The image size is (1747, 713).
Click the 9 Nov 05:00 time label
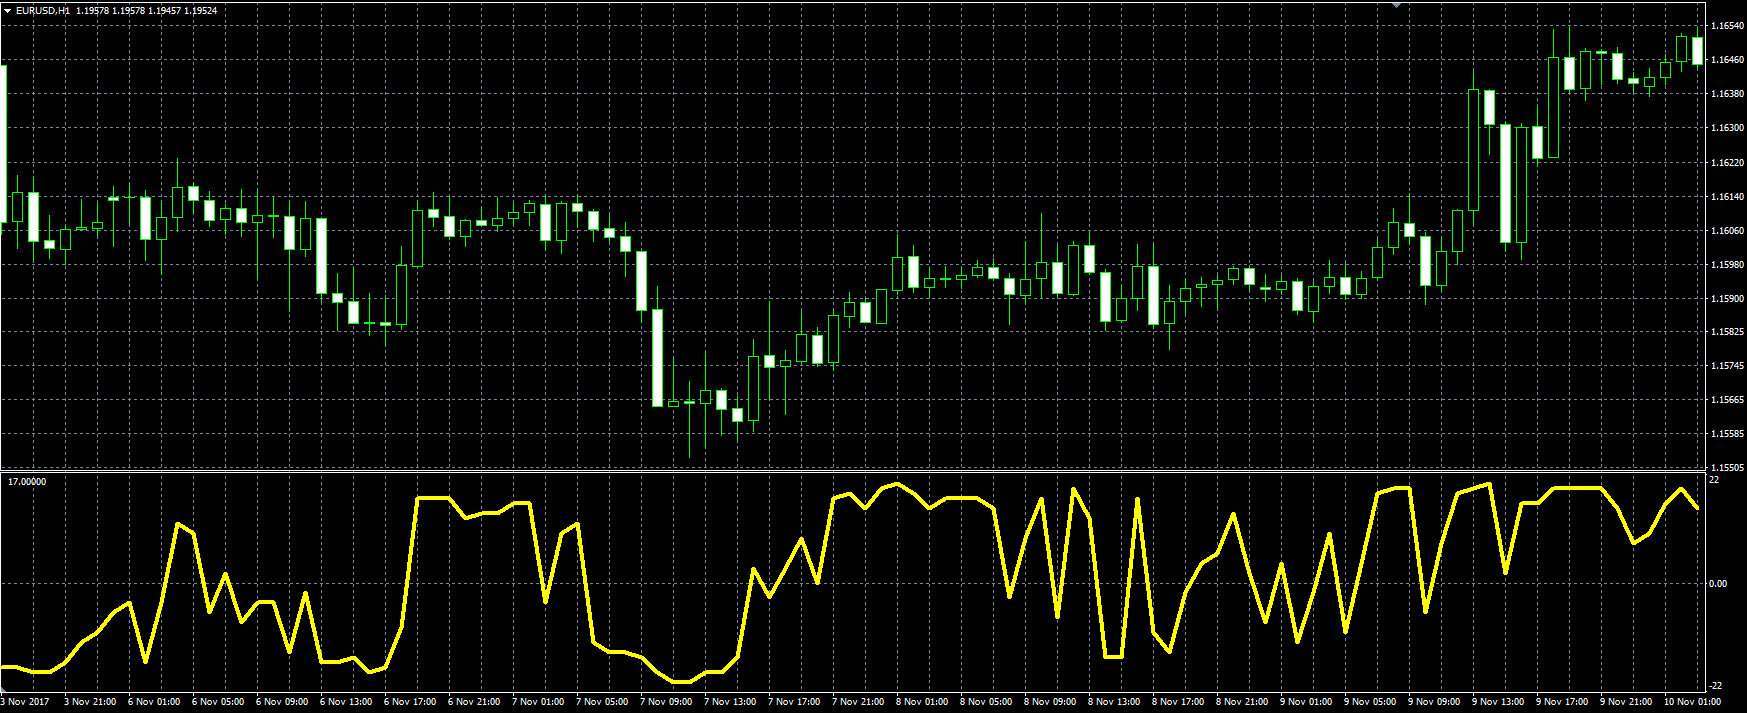tap(1370, 702)
